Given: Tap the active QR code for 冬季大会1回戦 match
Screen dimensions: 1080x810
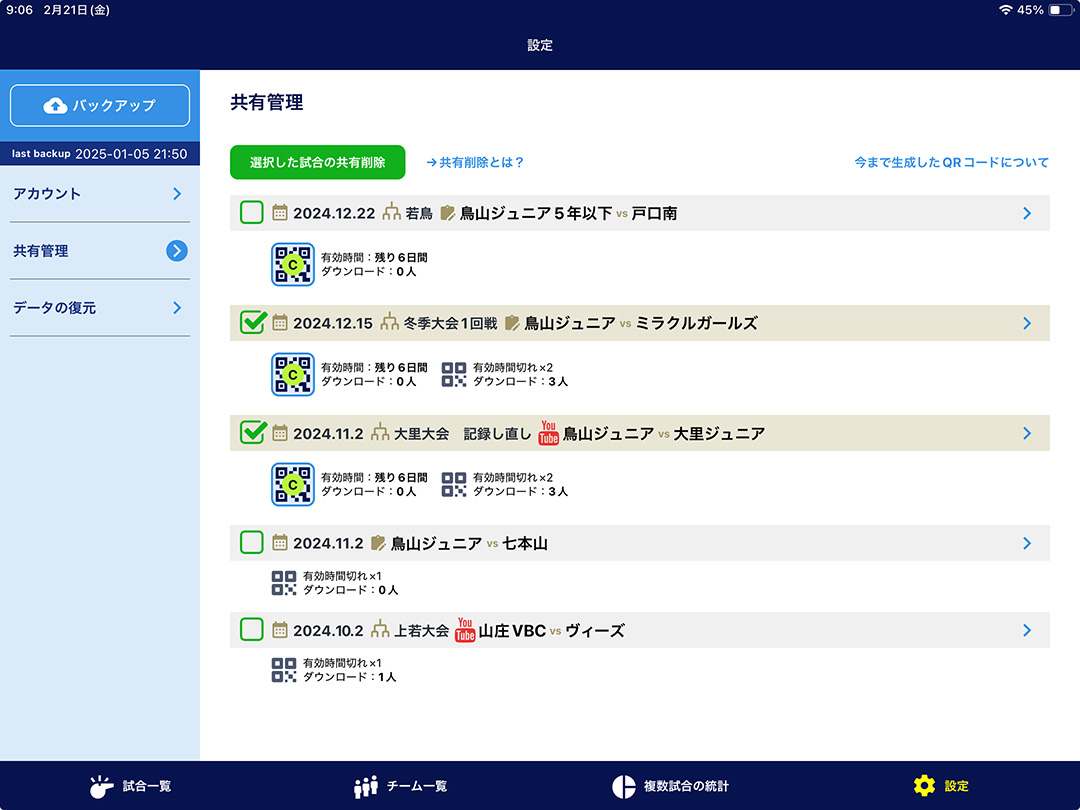Looking at the screenshot, I should click(293, 374).
